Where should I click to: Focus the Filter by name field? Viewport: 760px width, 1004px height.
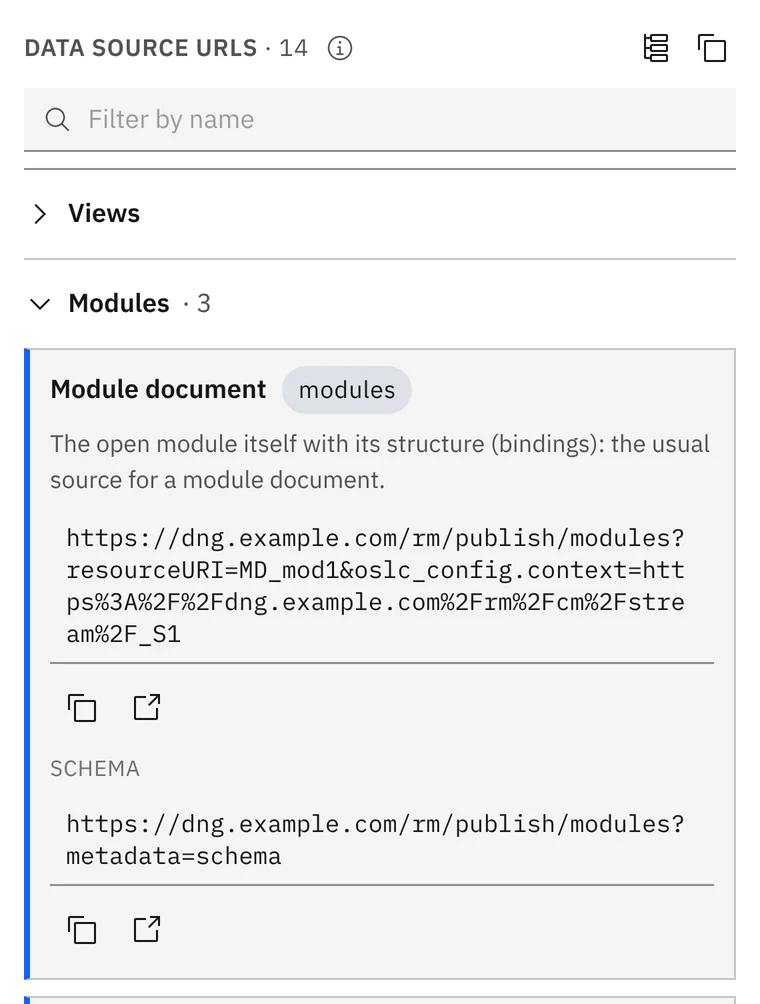(x=380, y=120)
